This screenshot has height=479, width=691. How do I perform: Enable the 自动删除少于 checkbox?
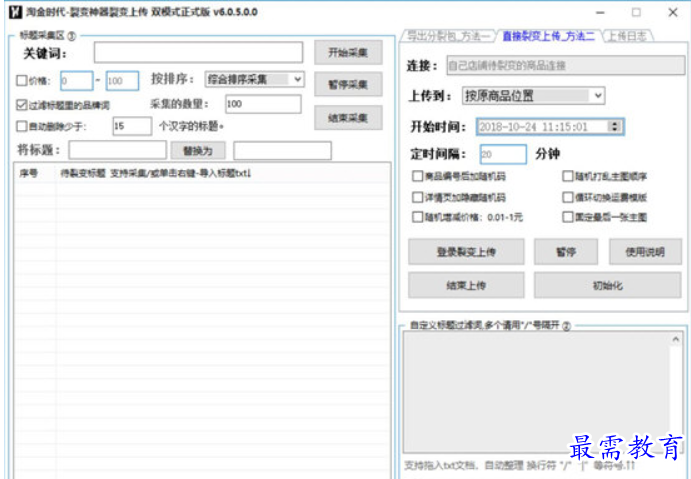tap(22, 126)
